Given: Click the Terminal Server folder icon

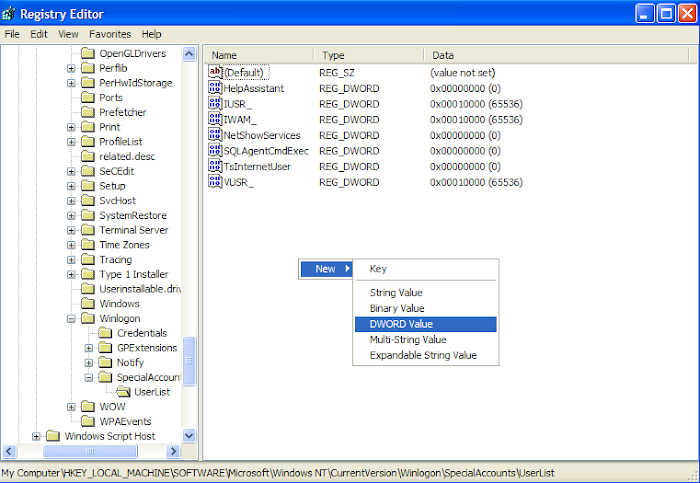Looking at the screenshot, I should [x=88, y=230].
